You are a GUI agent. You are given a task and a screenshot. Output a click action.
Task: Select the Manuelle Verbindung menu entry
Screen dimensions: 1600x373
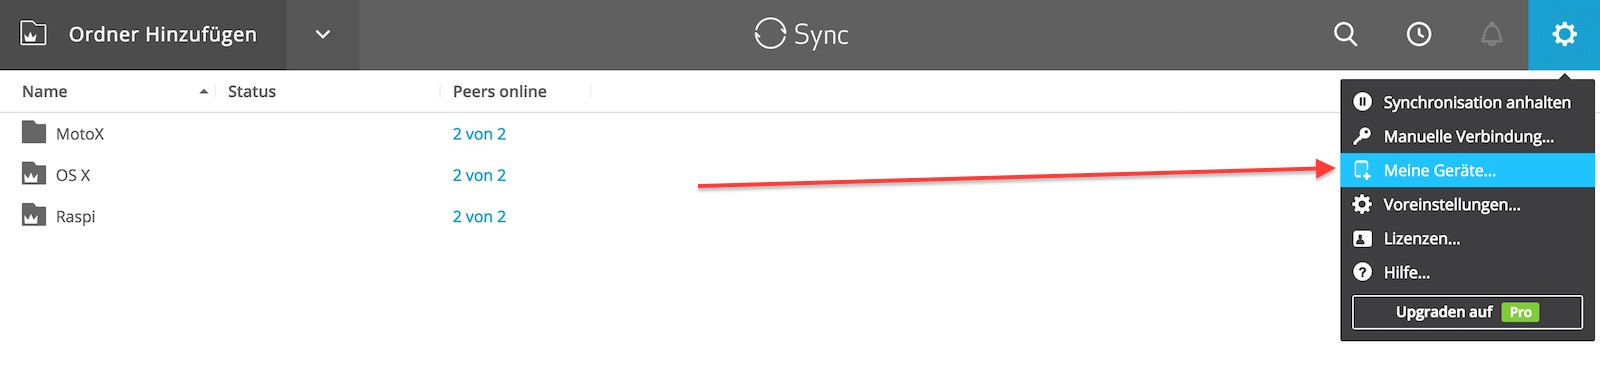point(1467,136)
